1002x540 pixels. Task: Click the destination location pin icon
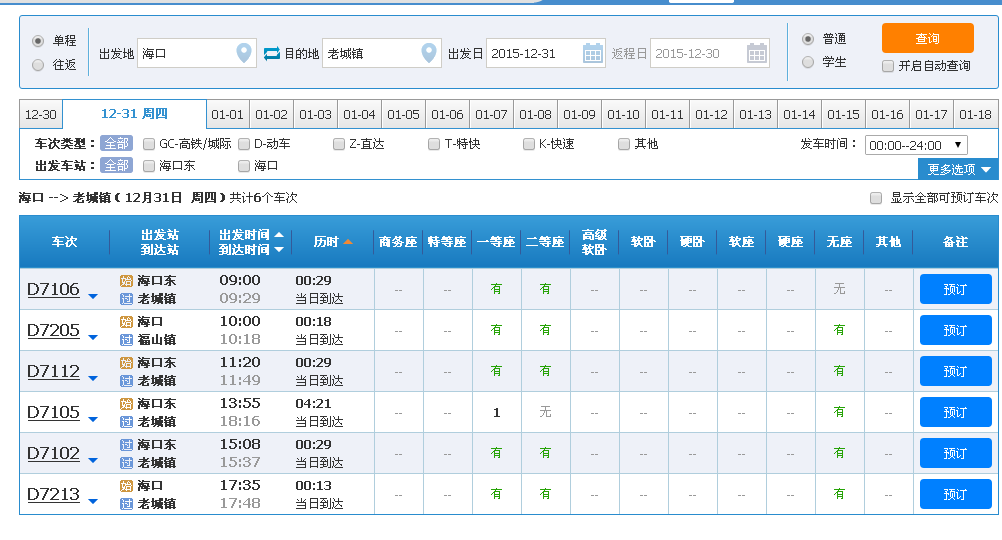pos(429,53)
